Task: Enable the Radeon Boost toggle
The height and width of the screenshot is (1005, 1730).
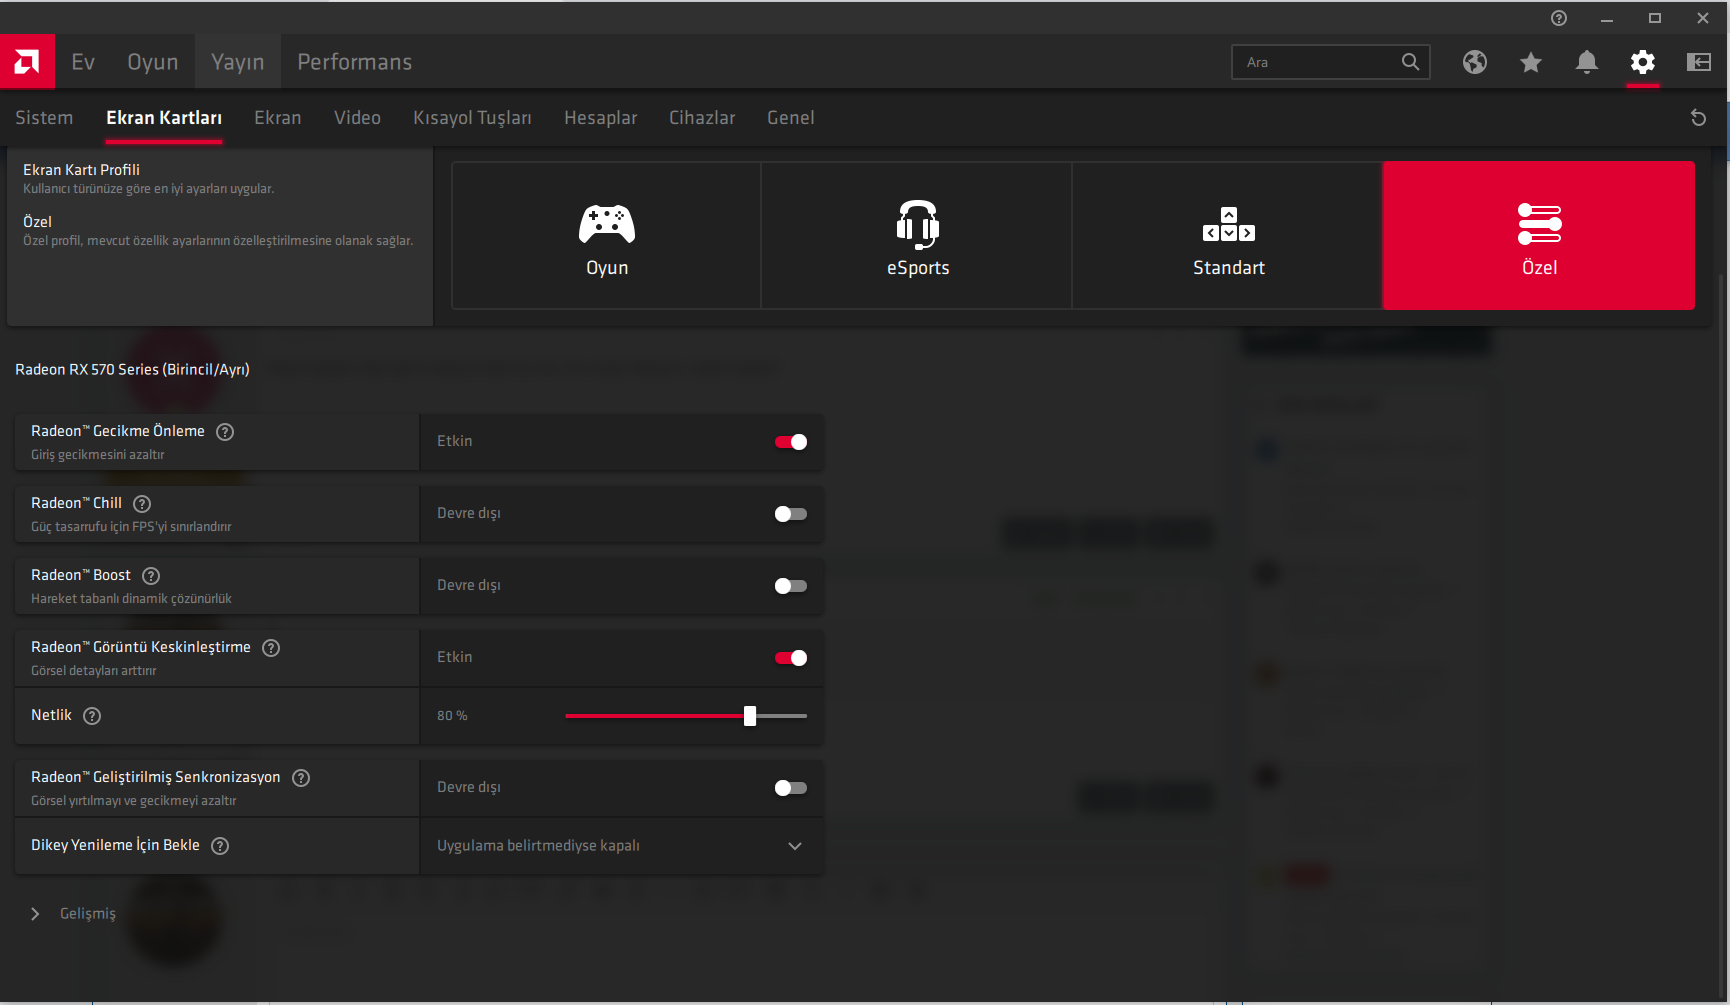Action: [x=790, y=586]
